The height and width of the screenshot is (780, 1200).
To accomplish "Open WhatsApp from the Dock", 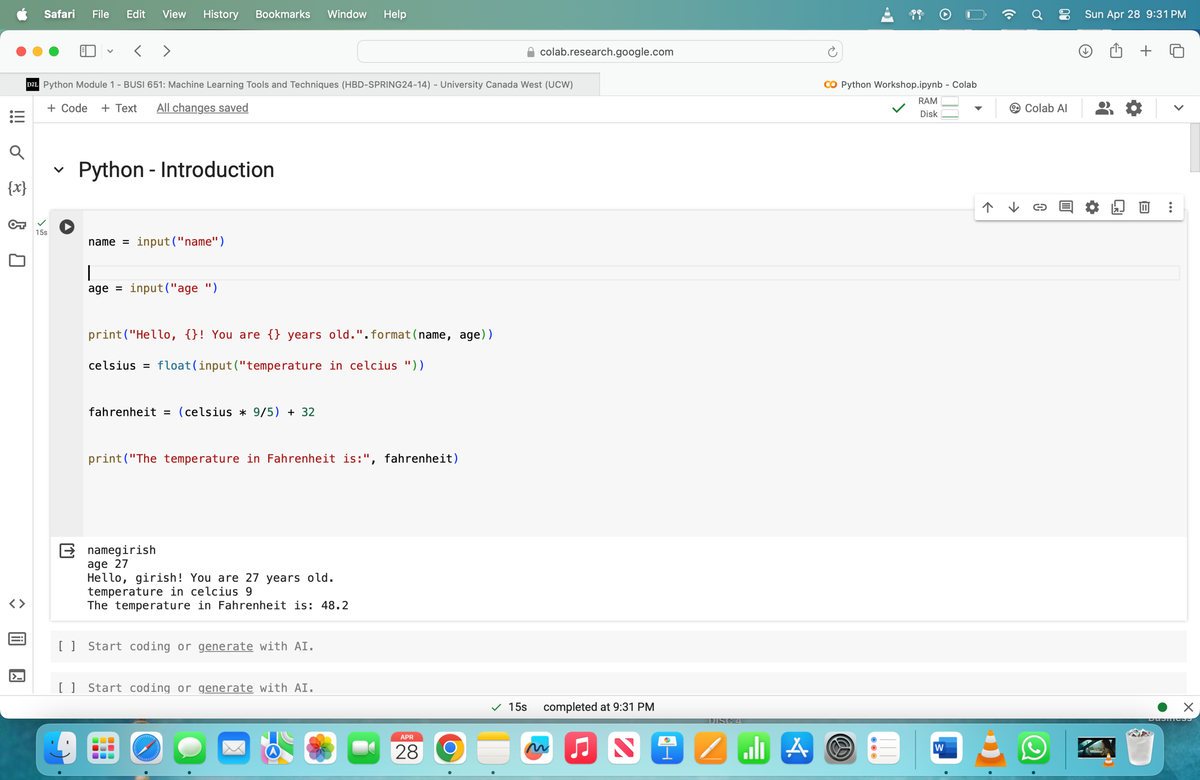I will [x=1036, y=747].
